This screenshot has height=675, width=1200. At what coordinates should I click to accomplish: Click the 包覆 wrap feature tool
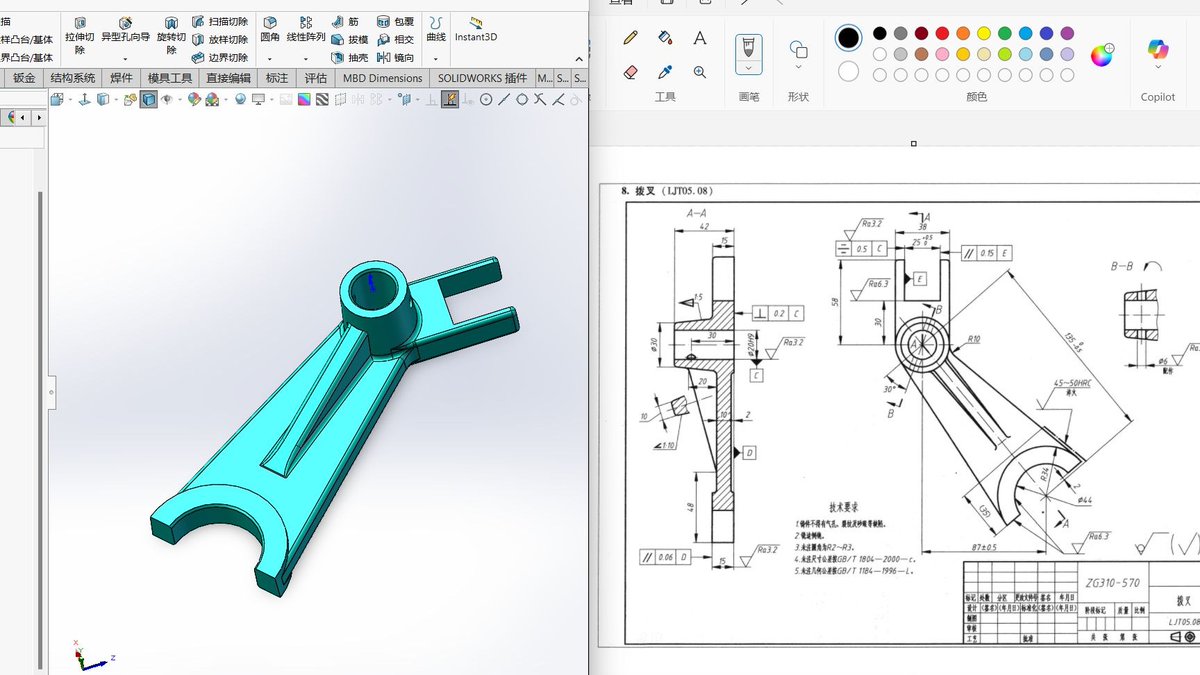(x=395, y=21)
